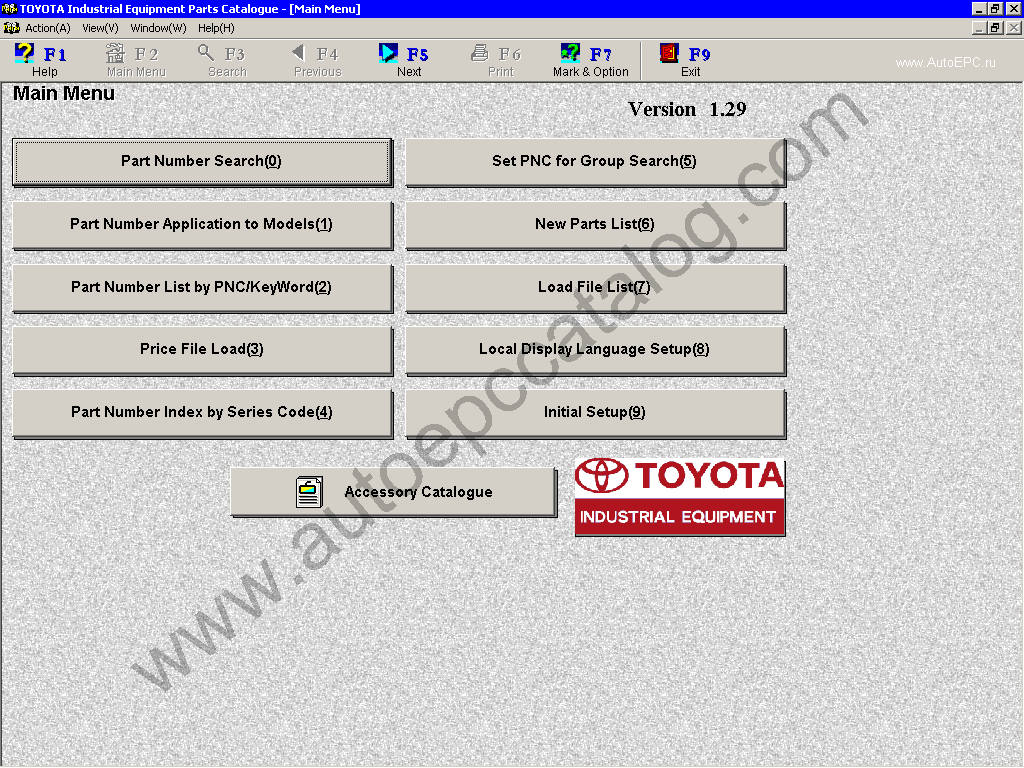Click Set PNC for Group Search(5)
Screen dimensions: 1024x768
594,161
